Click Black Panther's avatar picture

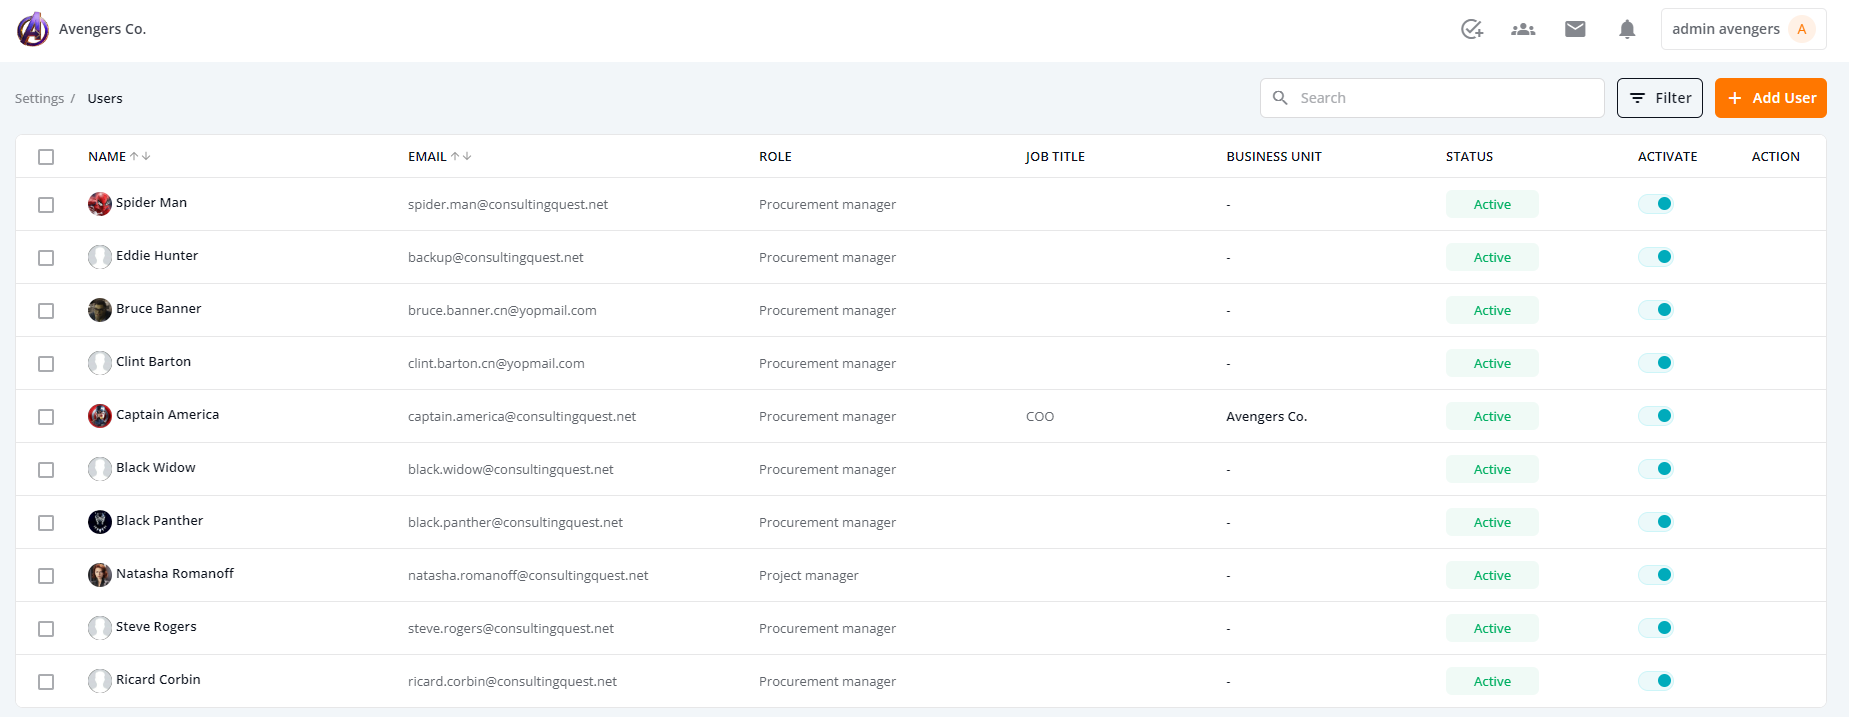[x=100, y=522]
